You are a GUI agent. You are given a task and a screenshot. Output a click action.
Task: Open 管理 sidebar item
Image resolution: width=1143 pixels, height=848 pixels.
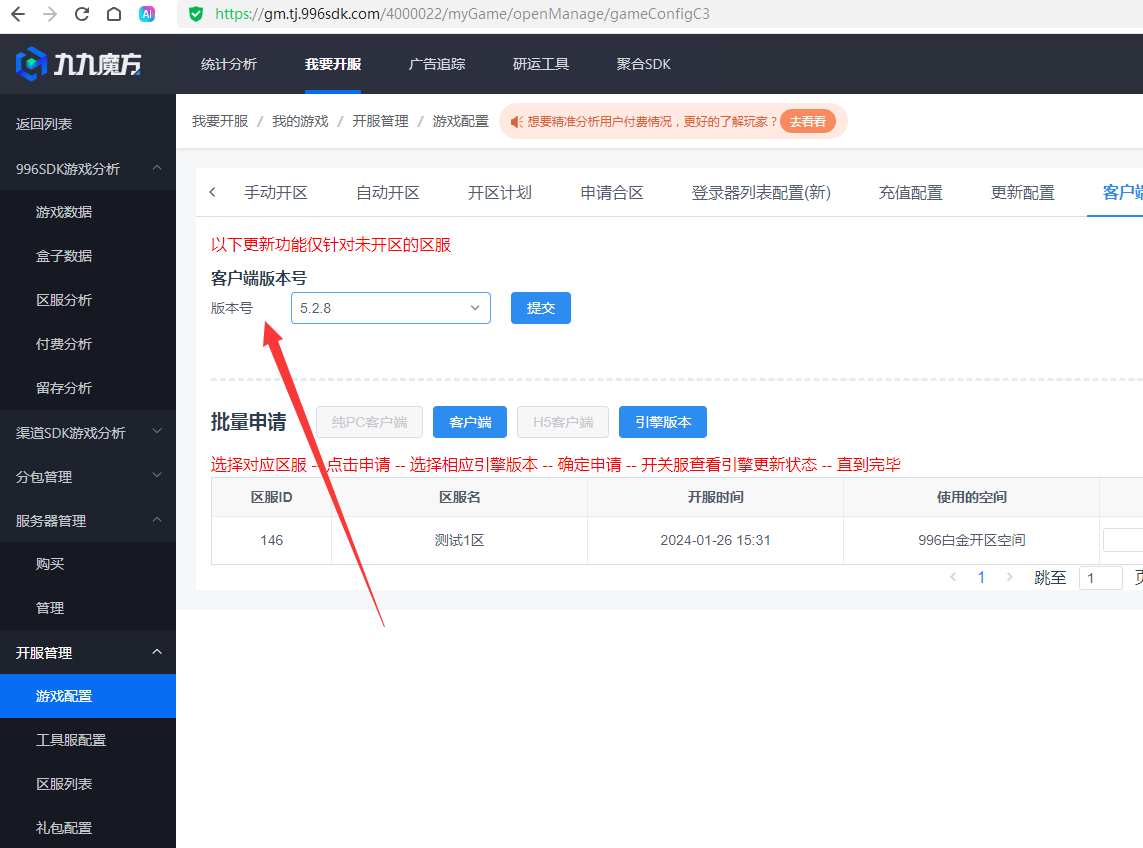50,608
